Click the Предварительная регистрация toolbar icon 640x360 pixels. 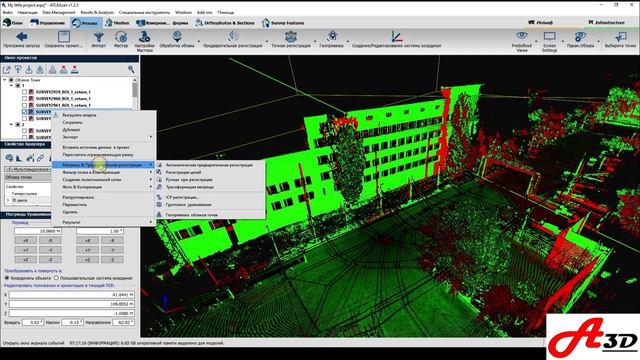(x=233, y=37)
